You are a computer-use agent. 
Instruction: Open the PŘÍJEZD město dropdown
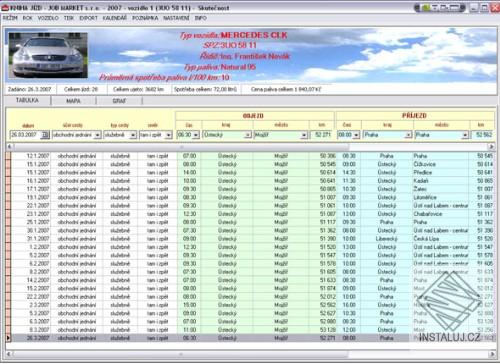[x=465, y=135]
